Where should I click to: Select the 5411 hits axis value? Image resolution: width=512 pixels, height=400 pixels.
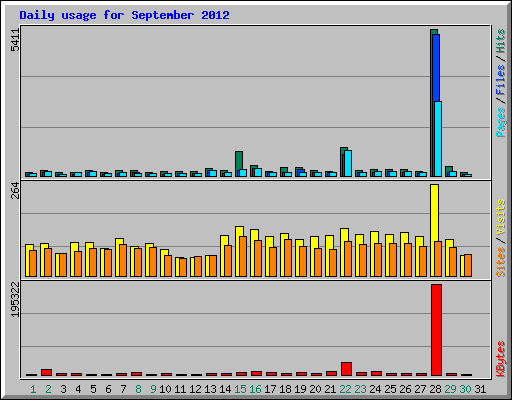click(x=15, y=40)
